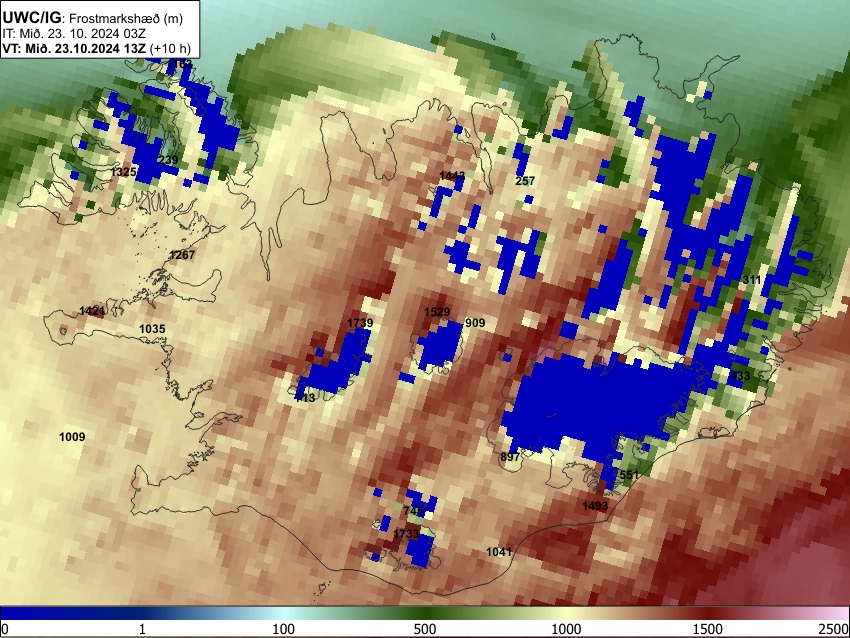This screenshot has width=850, height=638.
Task: Click the 239 height value
Action: 168,160
